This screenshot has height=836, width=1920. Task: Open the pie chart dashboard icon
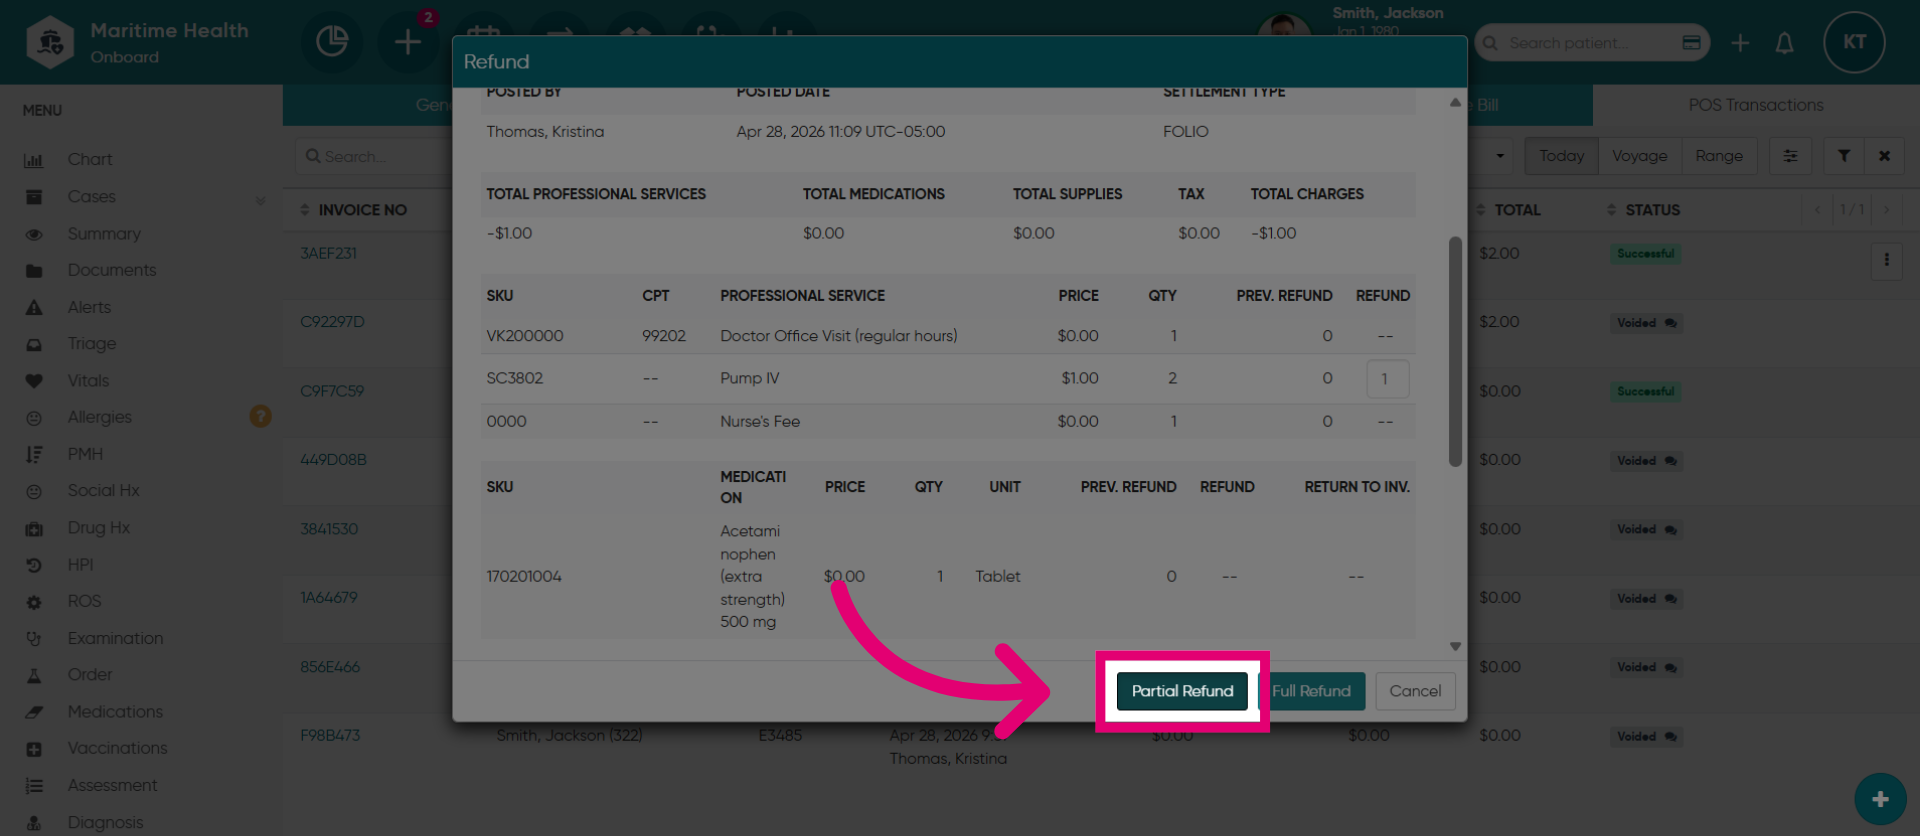(332, 41)
